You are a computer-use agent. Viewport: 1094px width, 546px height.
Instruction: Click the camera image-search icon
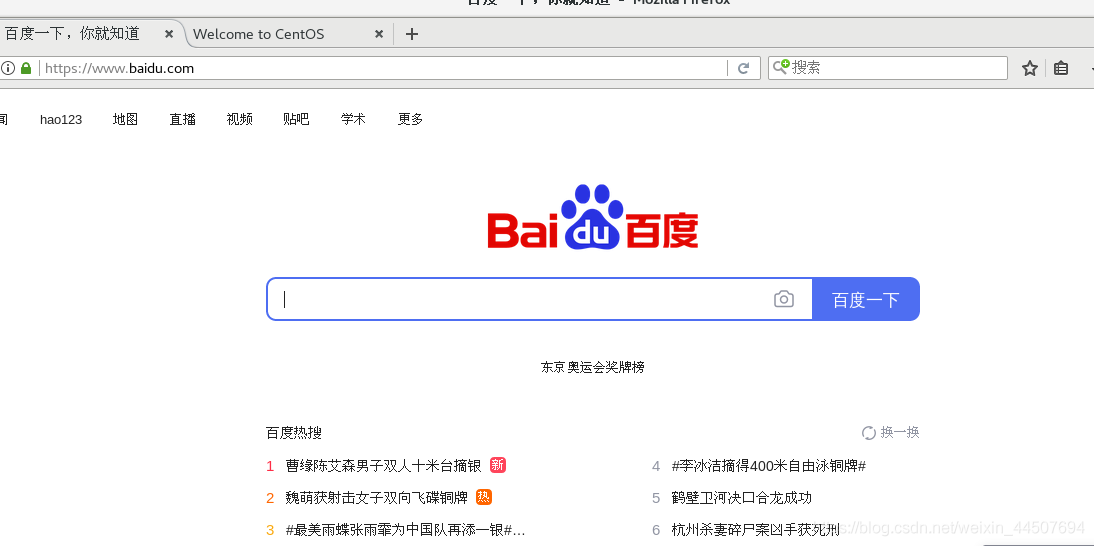click(784, 299)
